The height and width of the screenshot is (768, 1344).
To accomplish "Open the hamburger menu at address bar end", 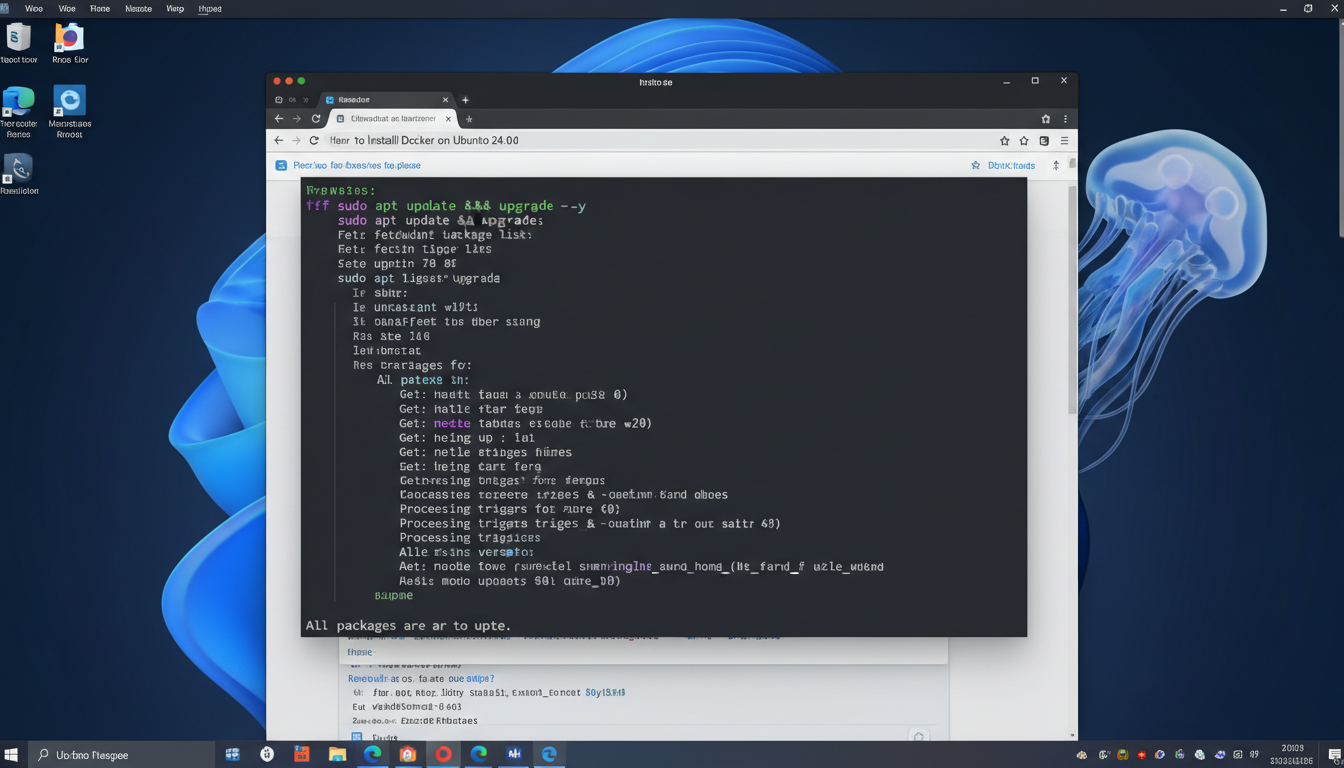I will [1064, 141].
